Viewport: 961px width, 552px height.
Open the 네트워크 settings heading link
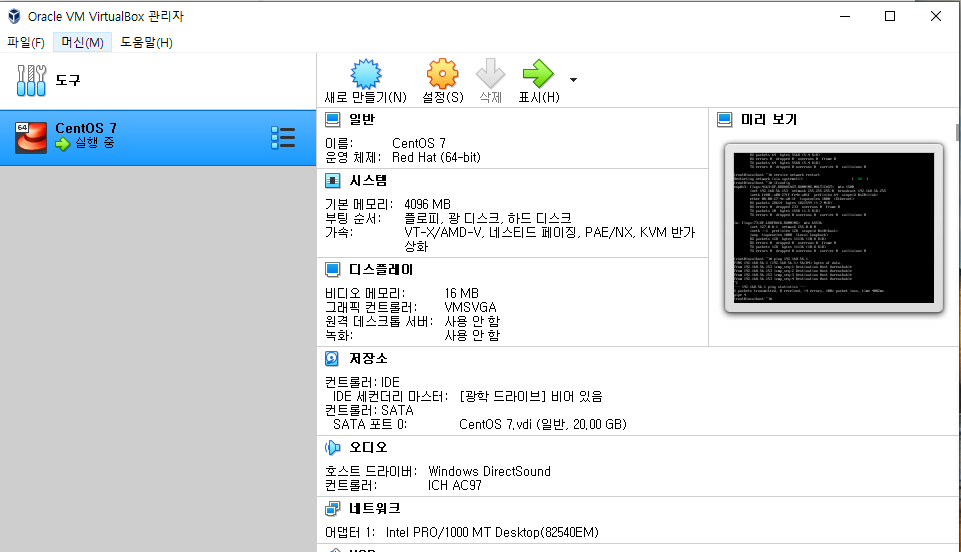374,508
